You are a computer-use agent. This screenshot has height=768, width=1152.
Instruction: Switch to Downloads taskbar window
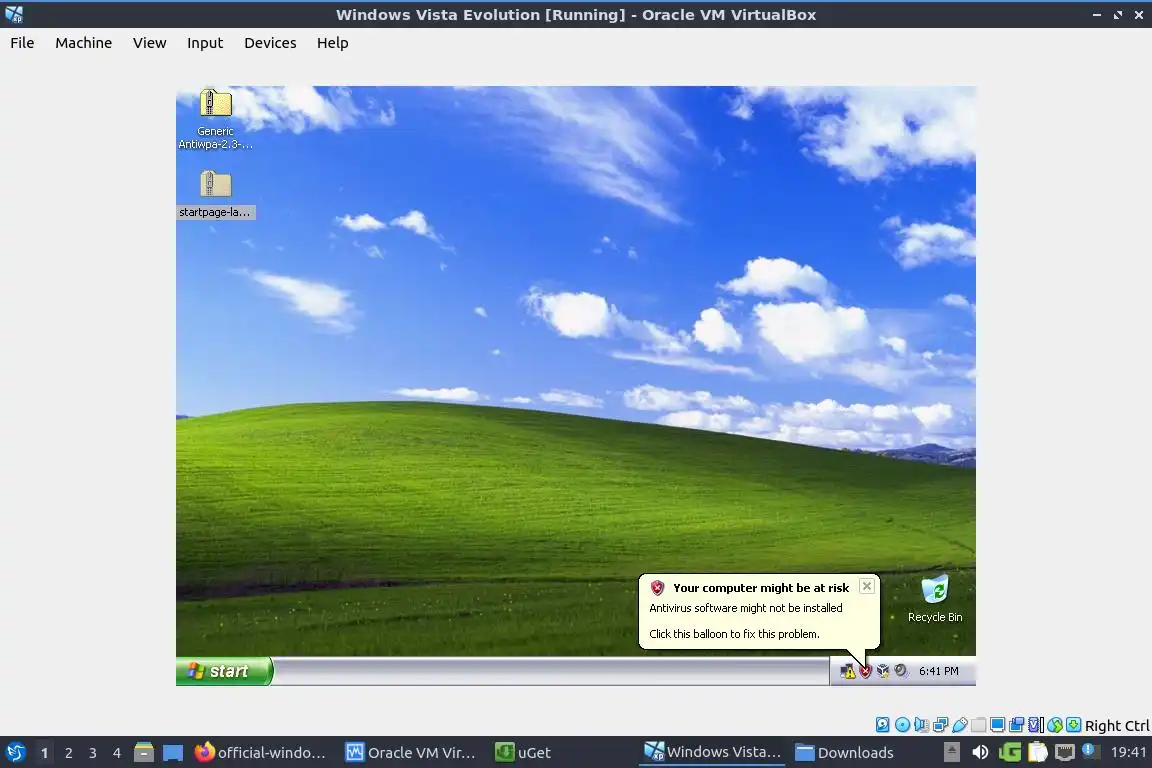pos(845,752)
